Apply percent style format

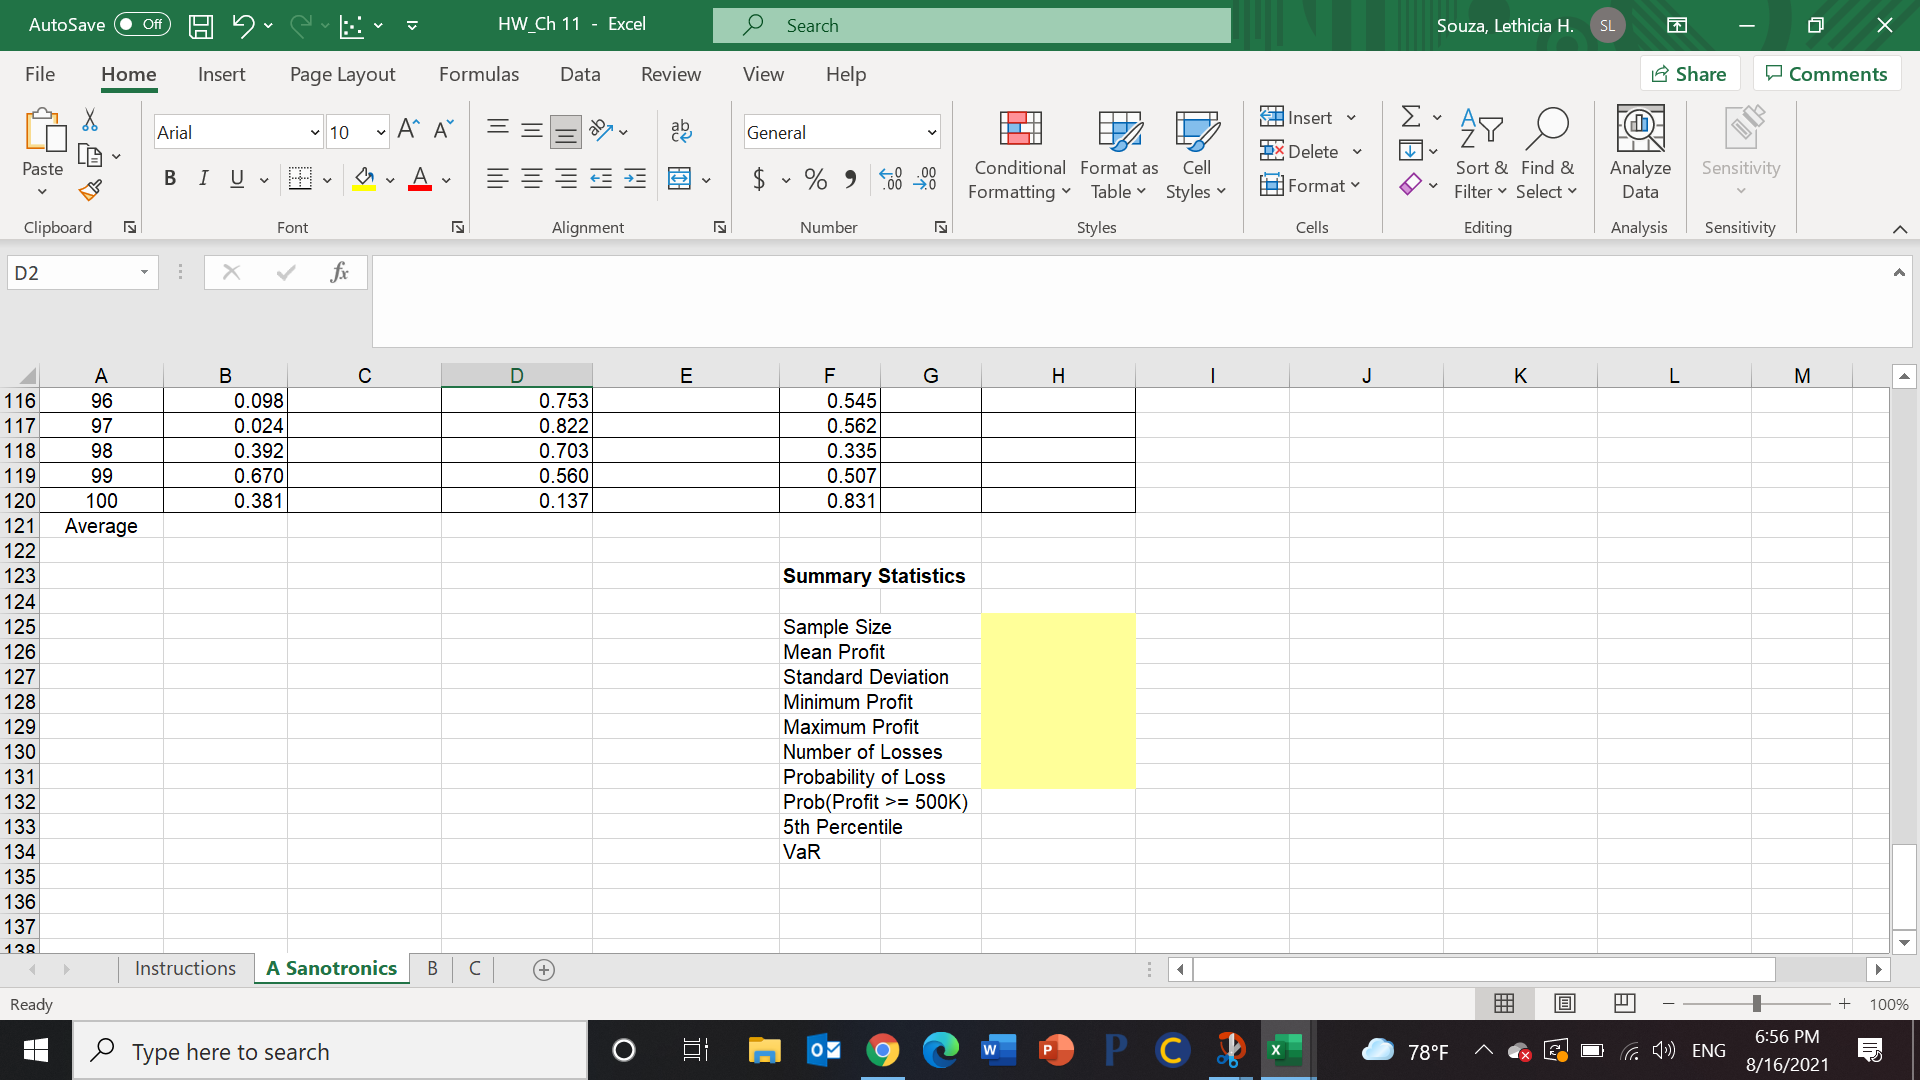pos(816,179)
